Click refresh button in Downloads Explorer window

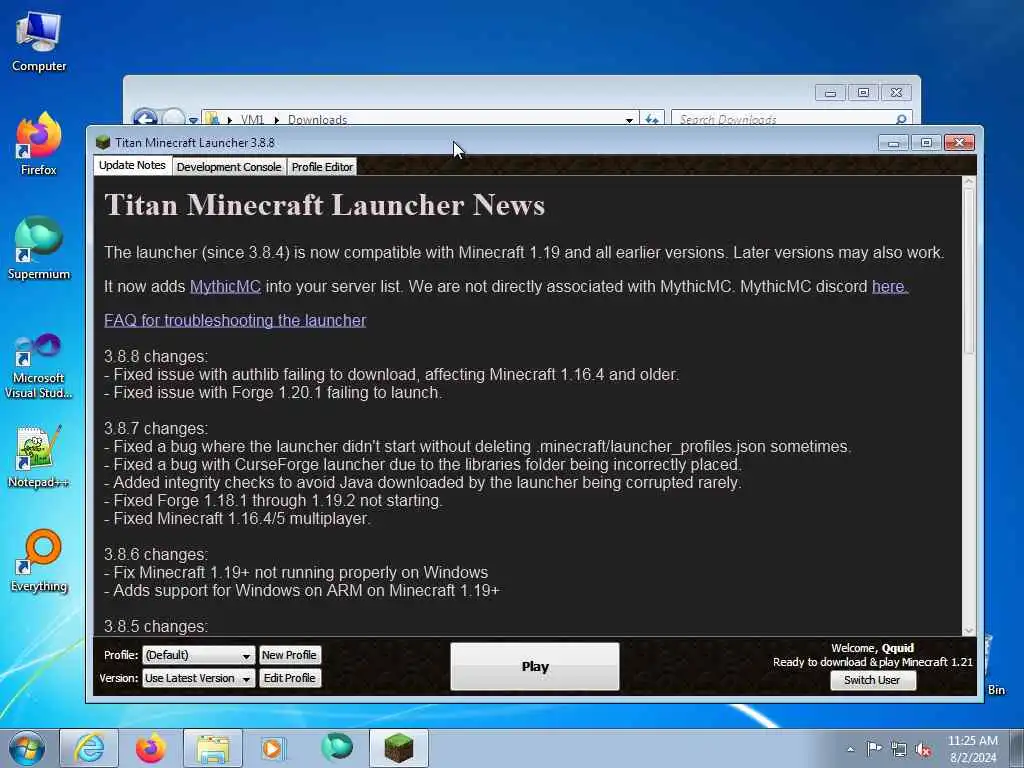(651, 120)
